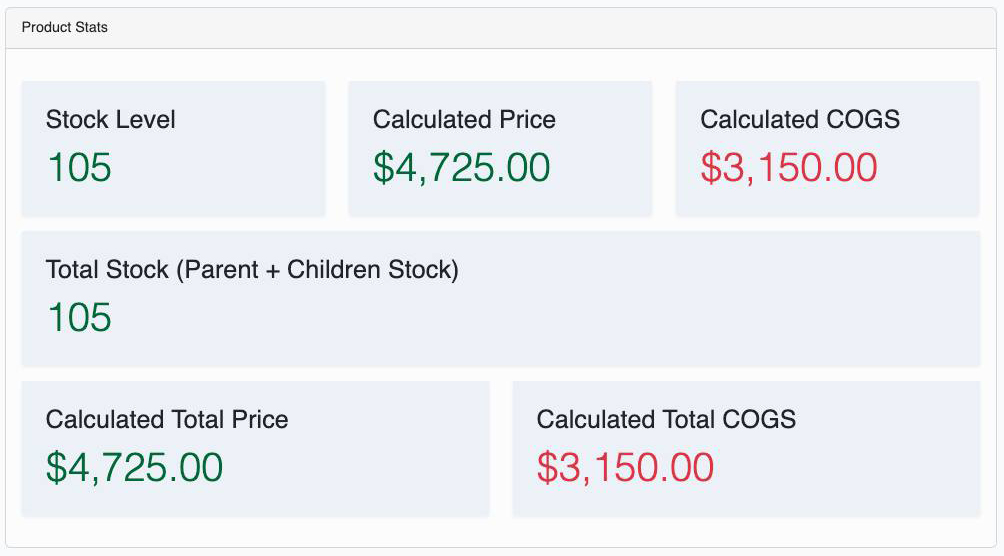The width and height of the screenshot is (1004, 556).
Task: Select the Calculated Total COGS $3,150.00 amount
Action: coord(625,468)
